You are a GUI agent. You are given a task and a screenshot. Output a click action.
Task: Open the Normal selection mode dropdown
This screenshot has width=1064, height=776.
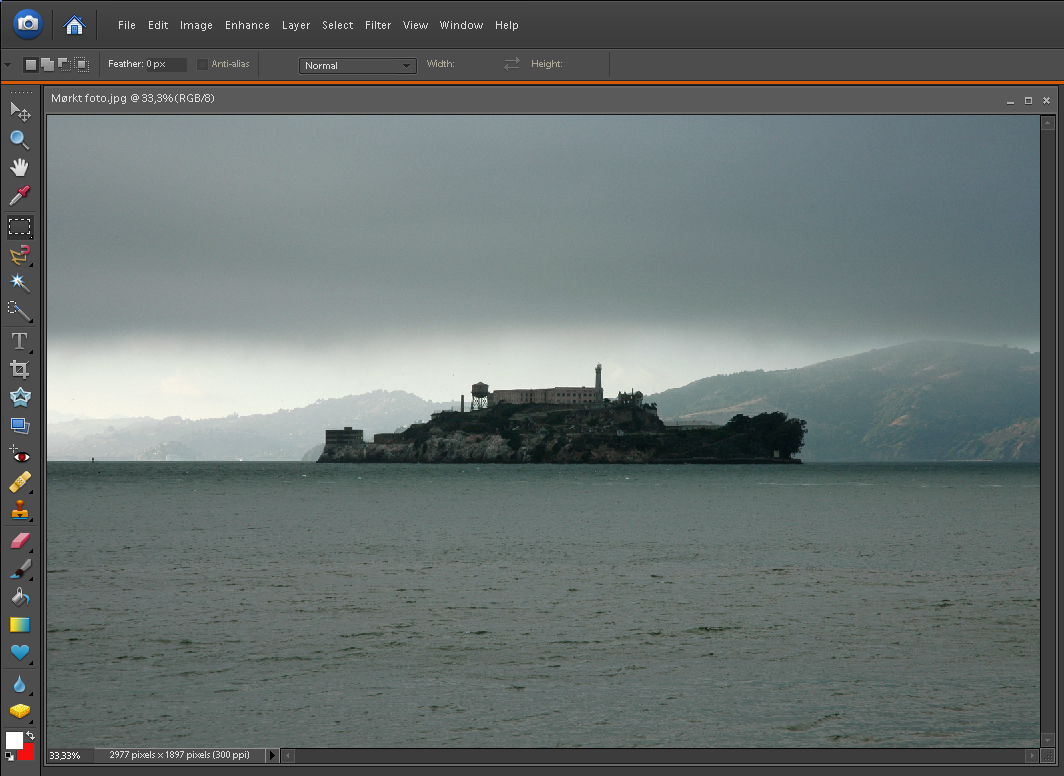pyautogui.click(x=357, y=65)
